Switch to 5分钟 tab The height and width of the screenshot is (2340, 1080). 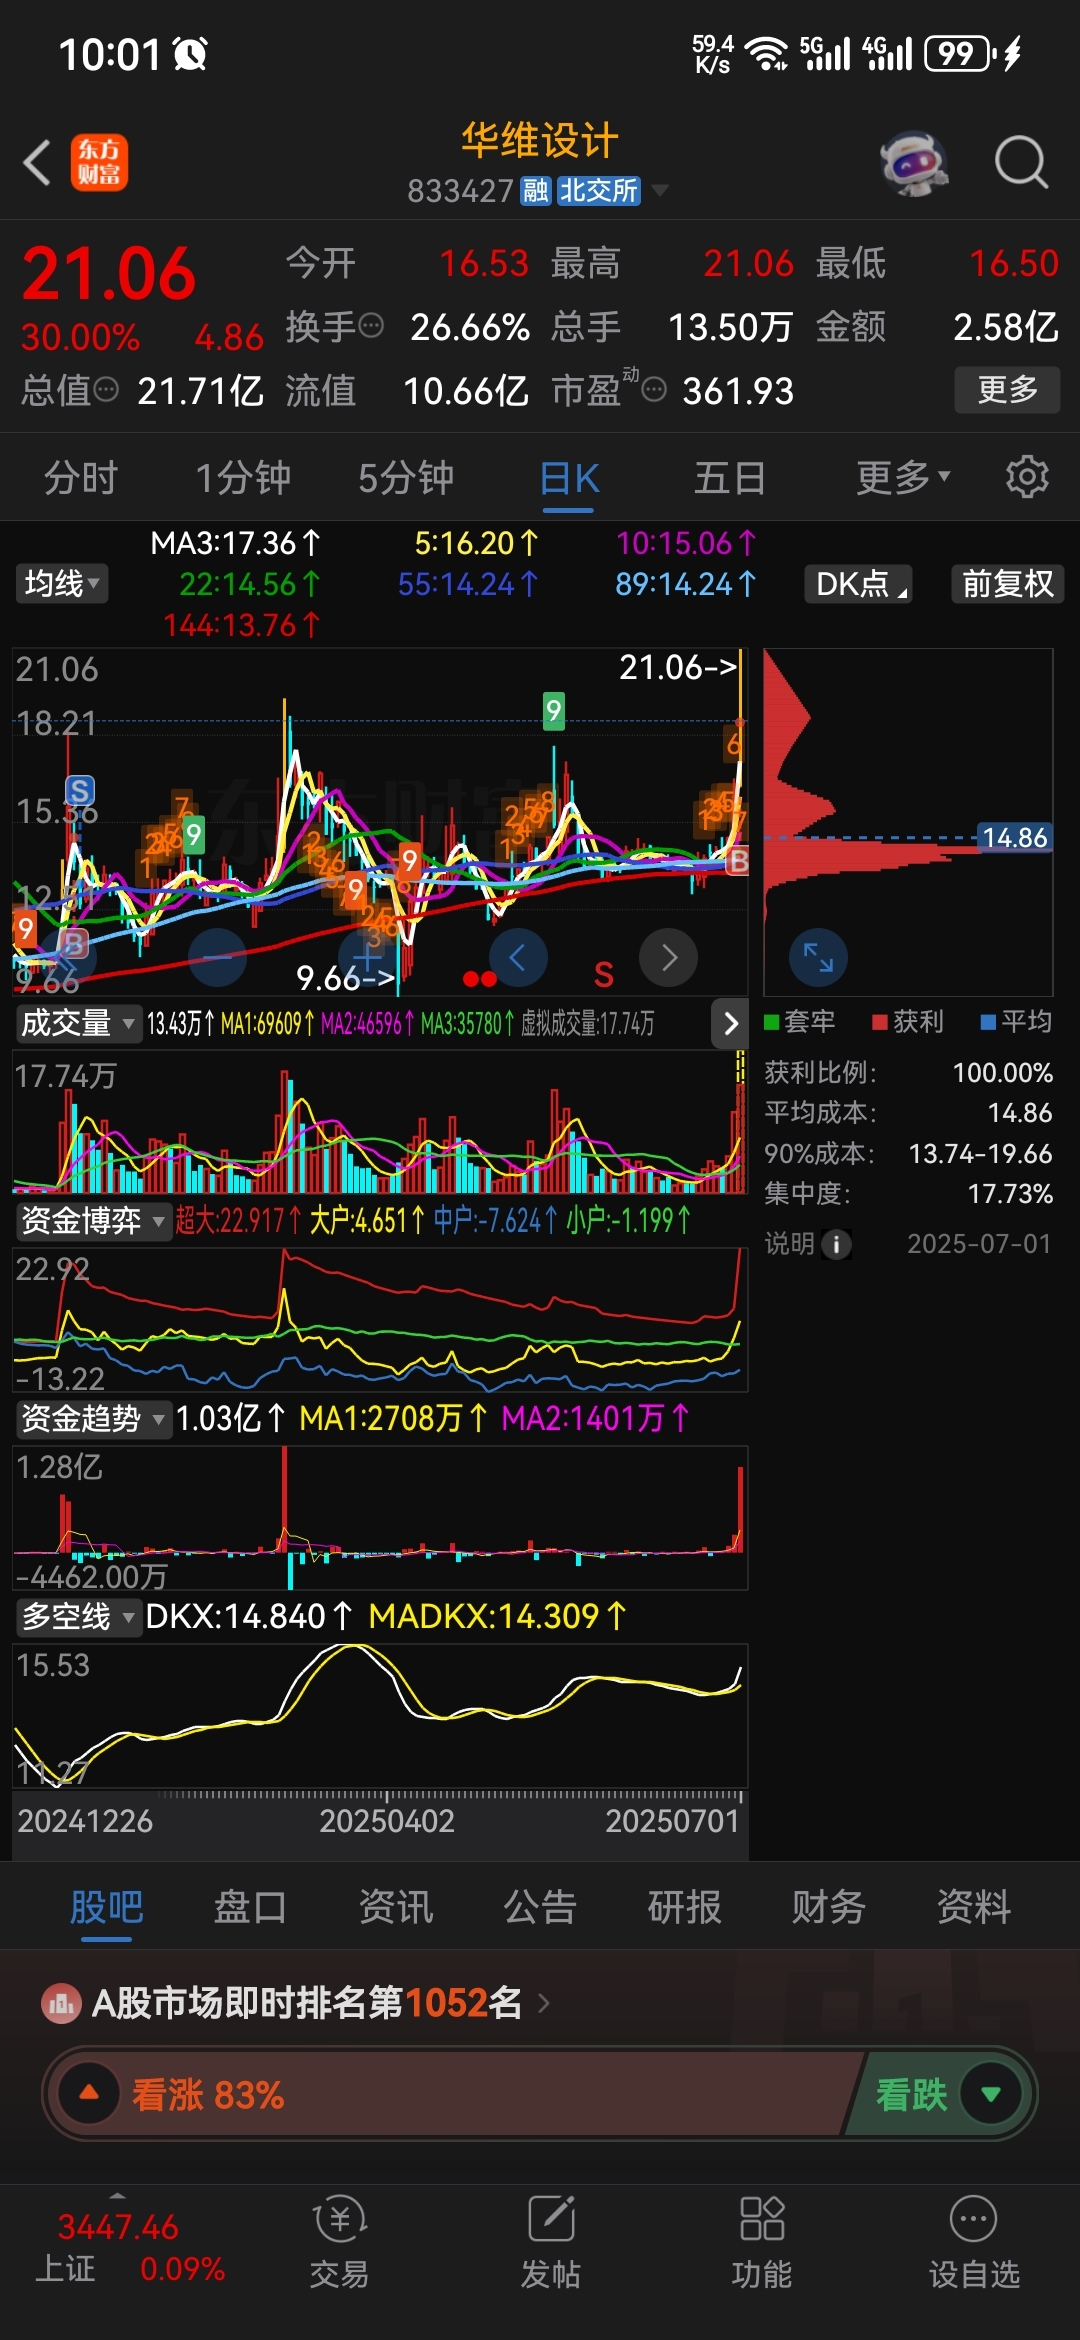406,477
